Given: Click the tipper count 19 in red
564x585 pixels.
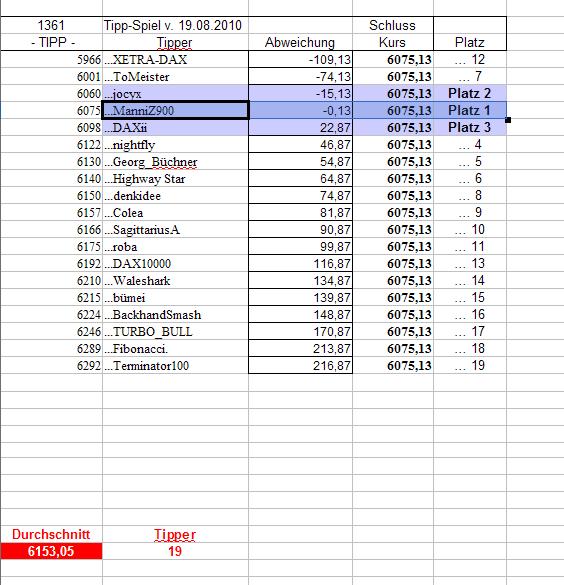Looking at the screenshot, I should point(175,551).
